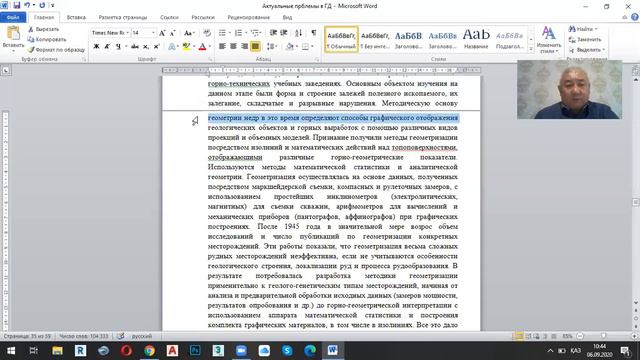Image resolution: width=640 pixels, height=360 pixels.
Task: Select the Название style
Action: coord(476,40)
